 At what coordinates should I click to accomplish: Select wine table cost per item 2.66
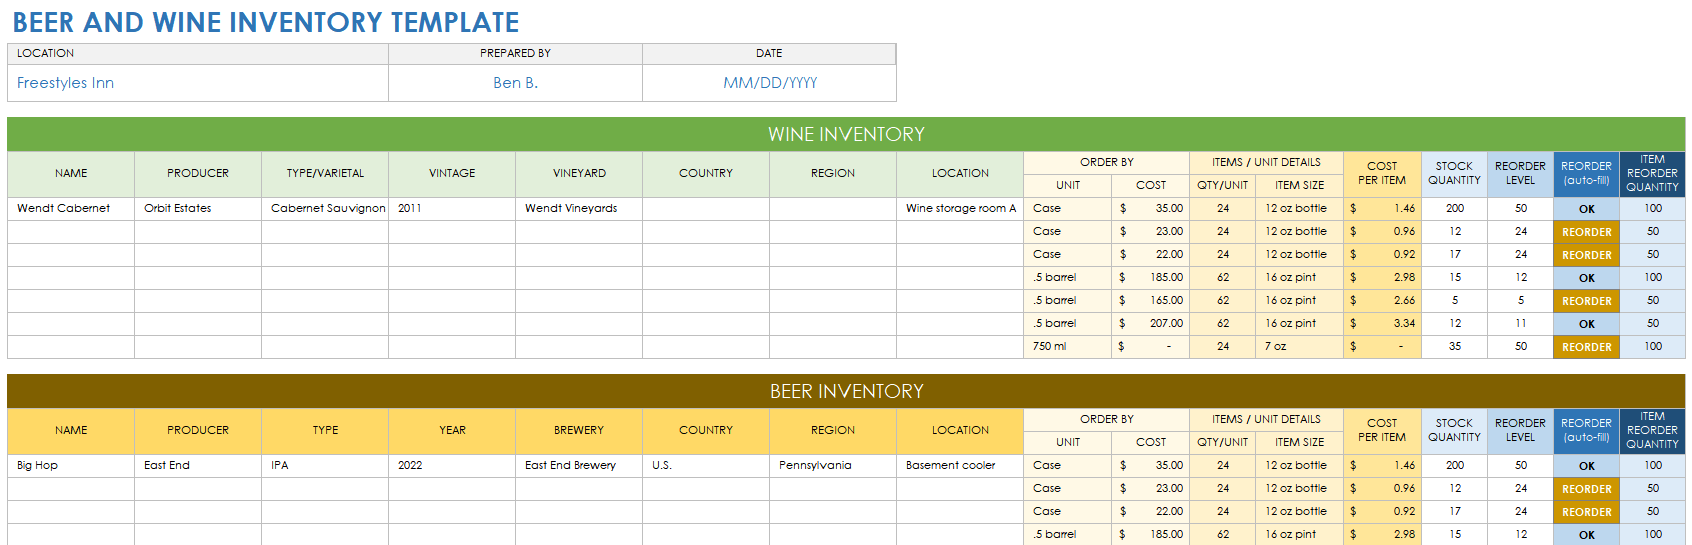click(x=1382, y=301)
